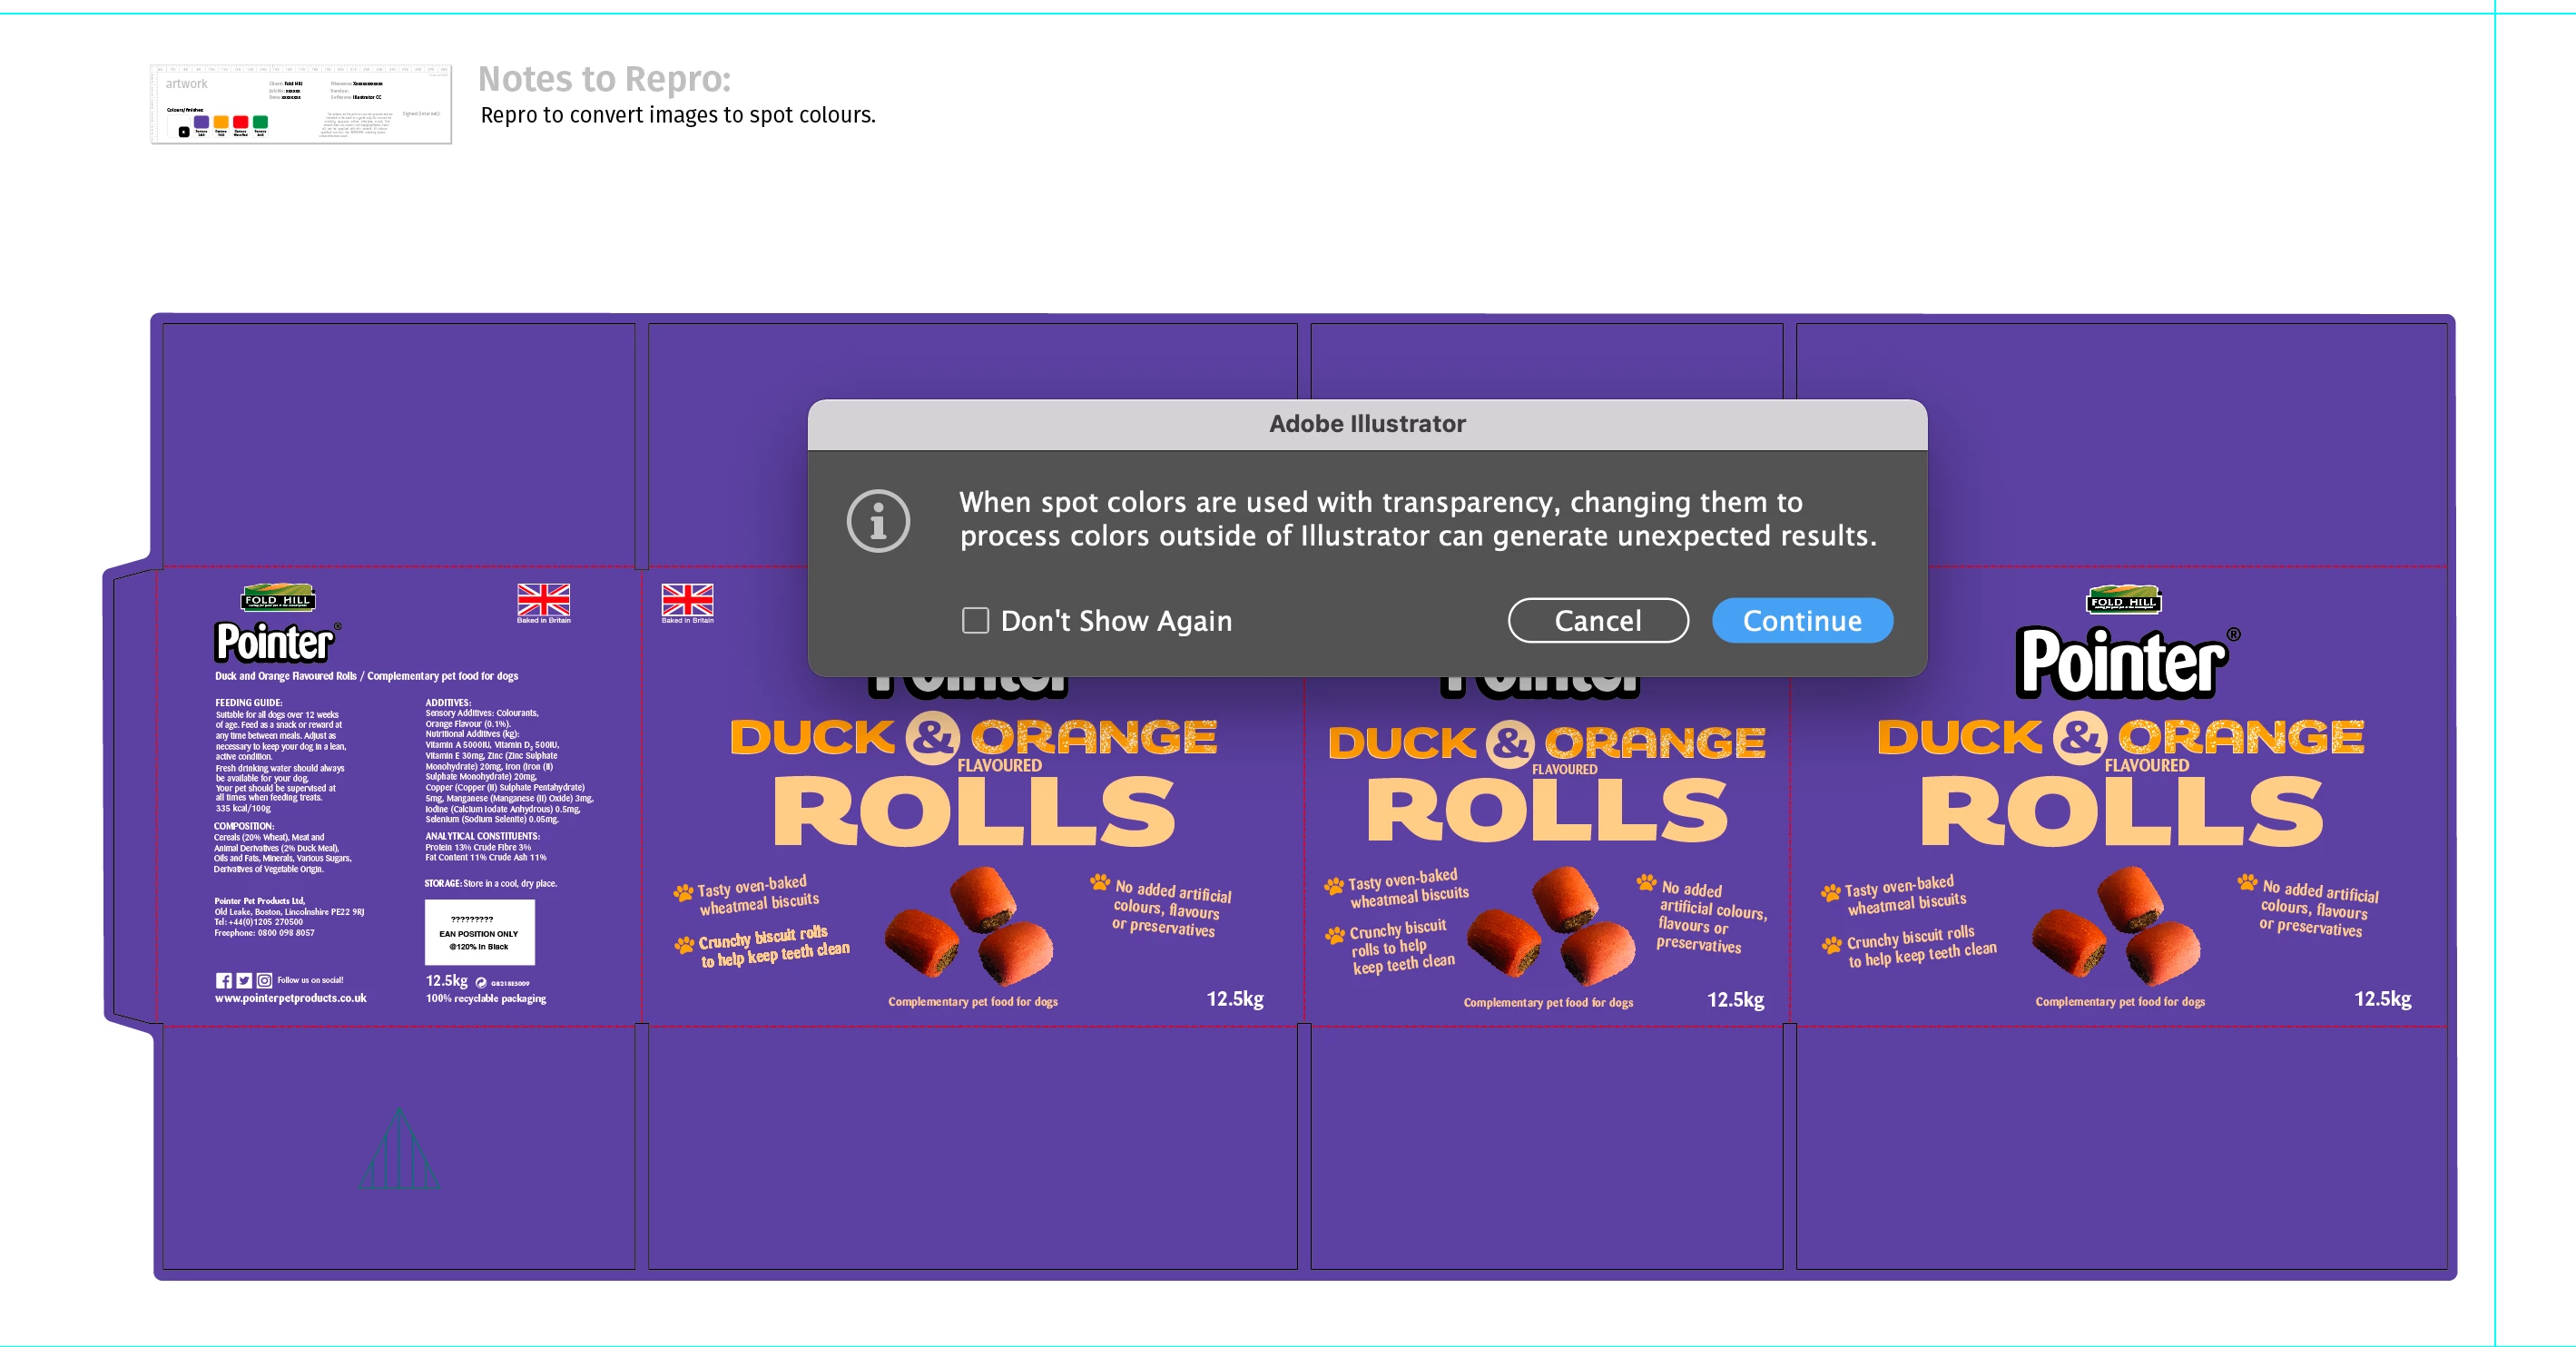2576x1347 pixels.
Task: Click the www.pointerpetproducts.co.uk web address
Action: coord(290,998)
